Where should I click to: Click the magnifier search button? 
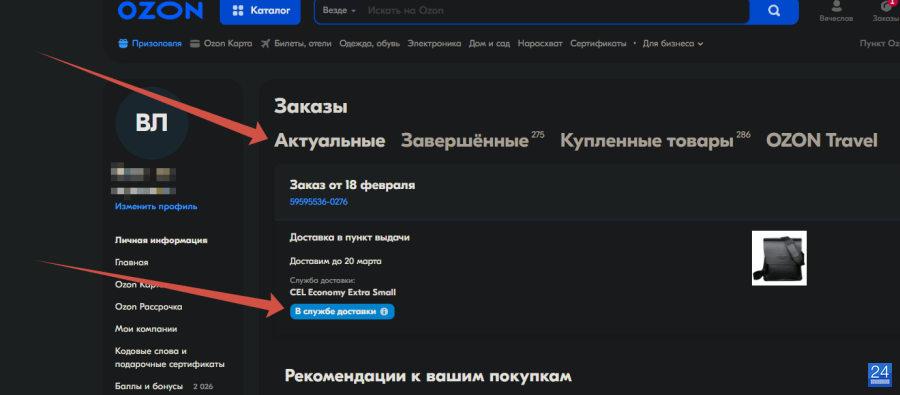[x=774, y=11]
